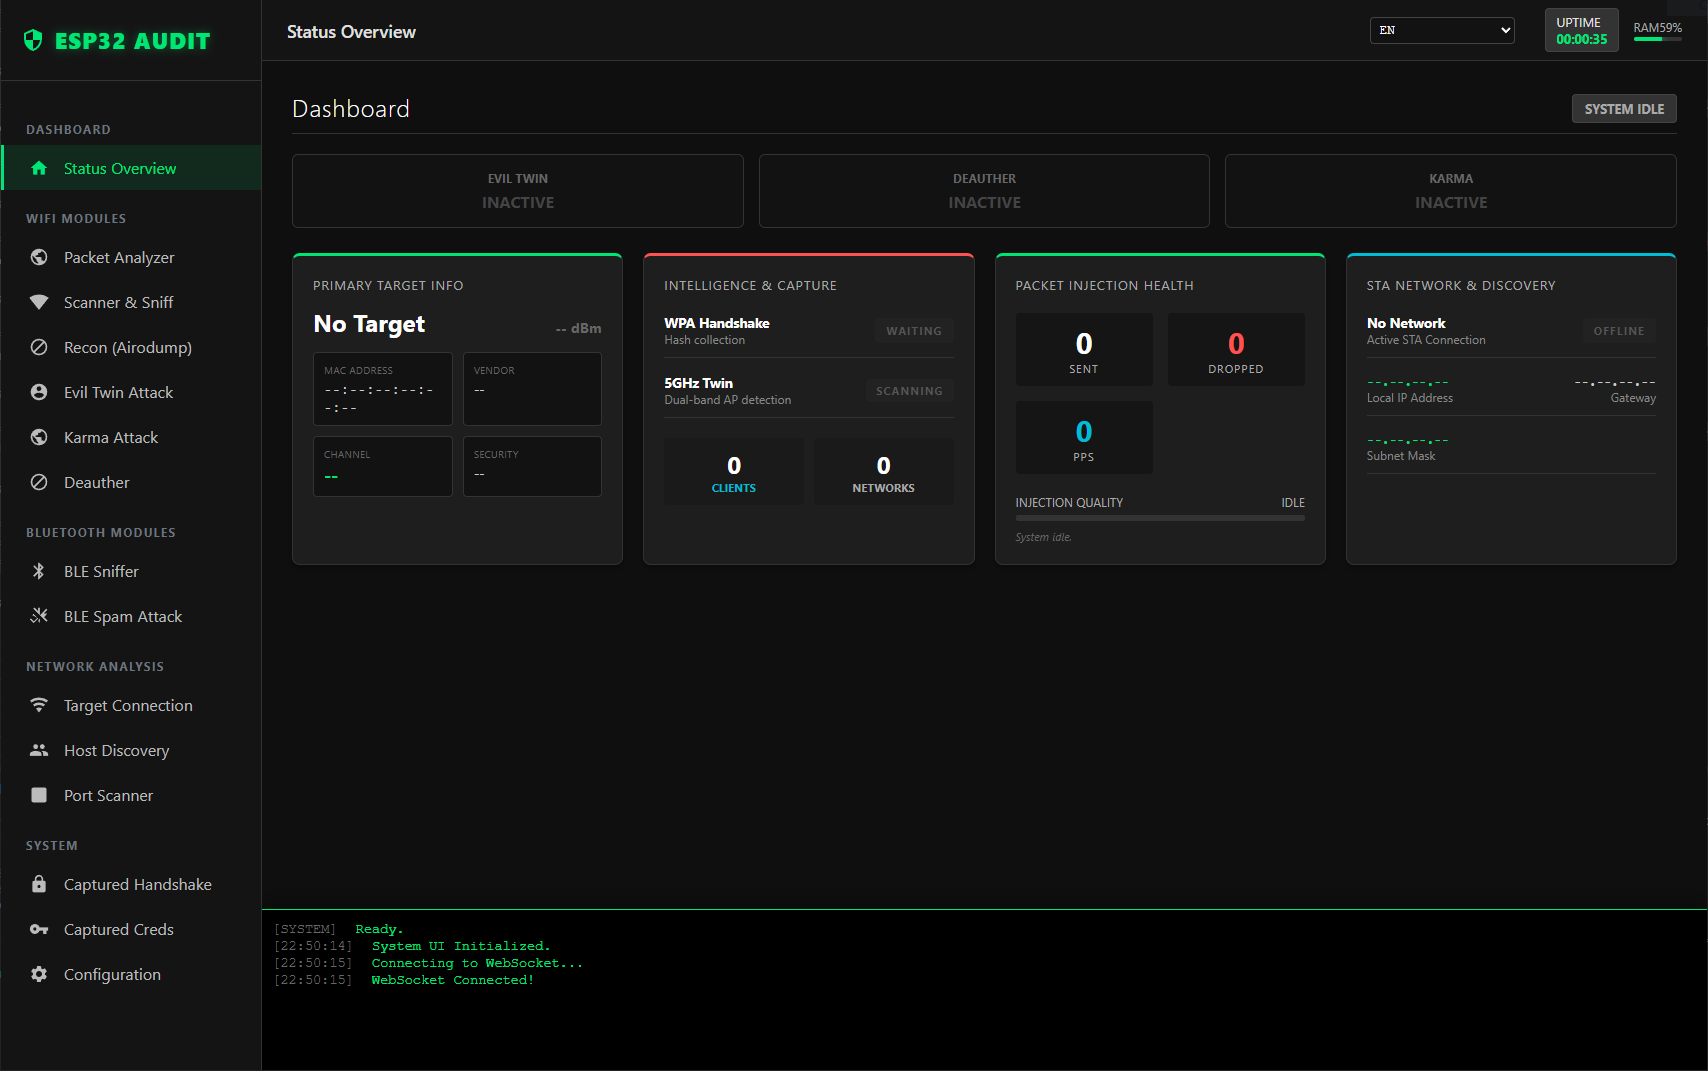Click the DEAUTHER inactive status card

click(984, 191)
